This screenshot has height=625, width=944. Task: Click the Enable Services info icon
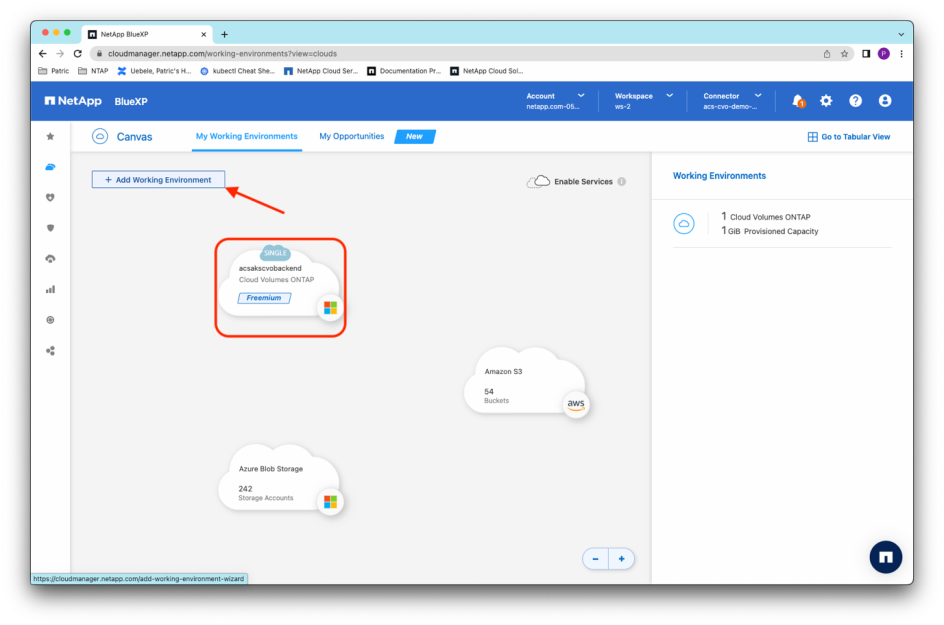pos(622,182)
